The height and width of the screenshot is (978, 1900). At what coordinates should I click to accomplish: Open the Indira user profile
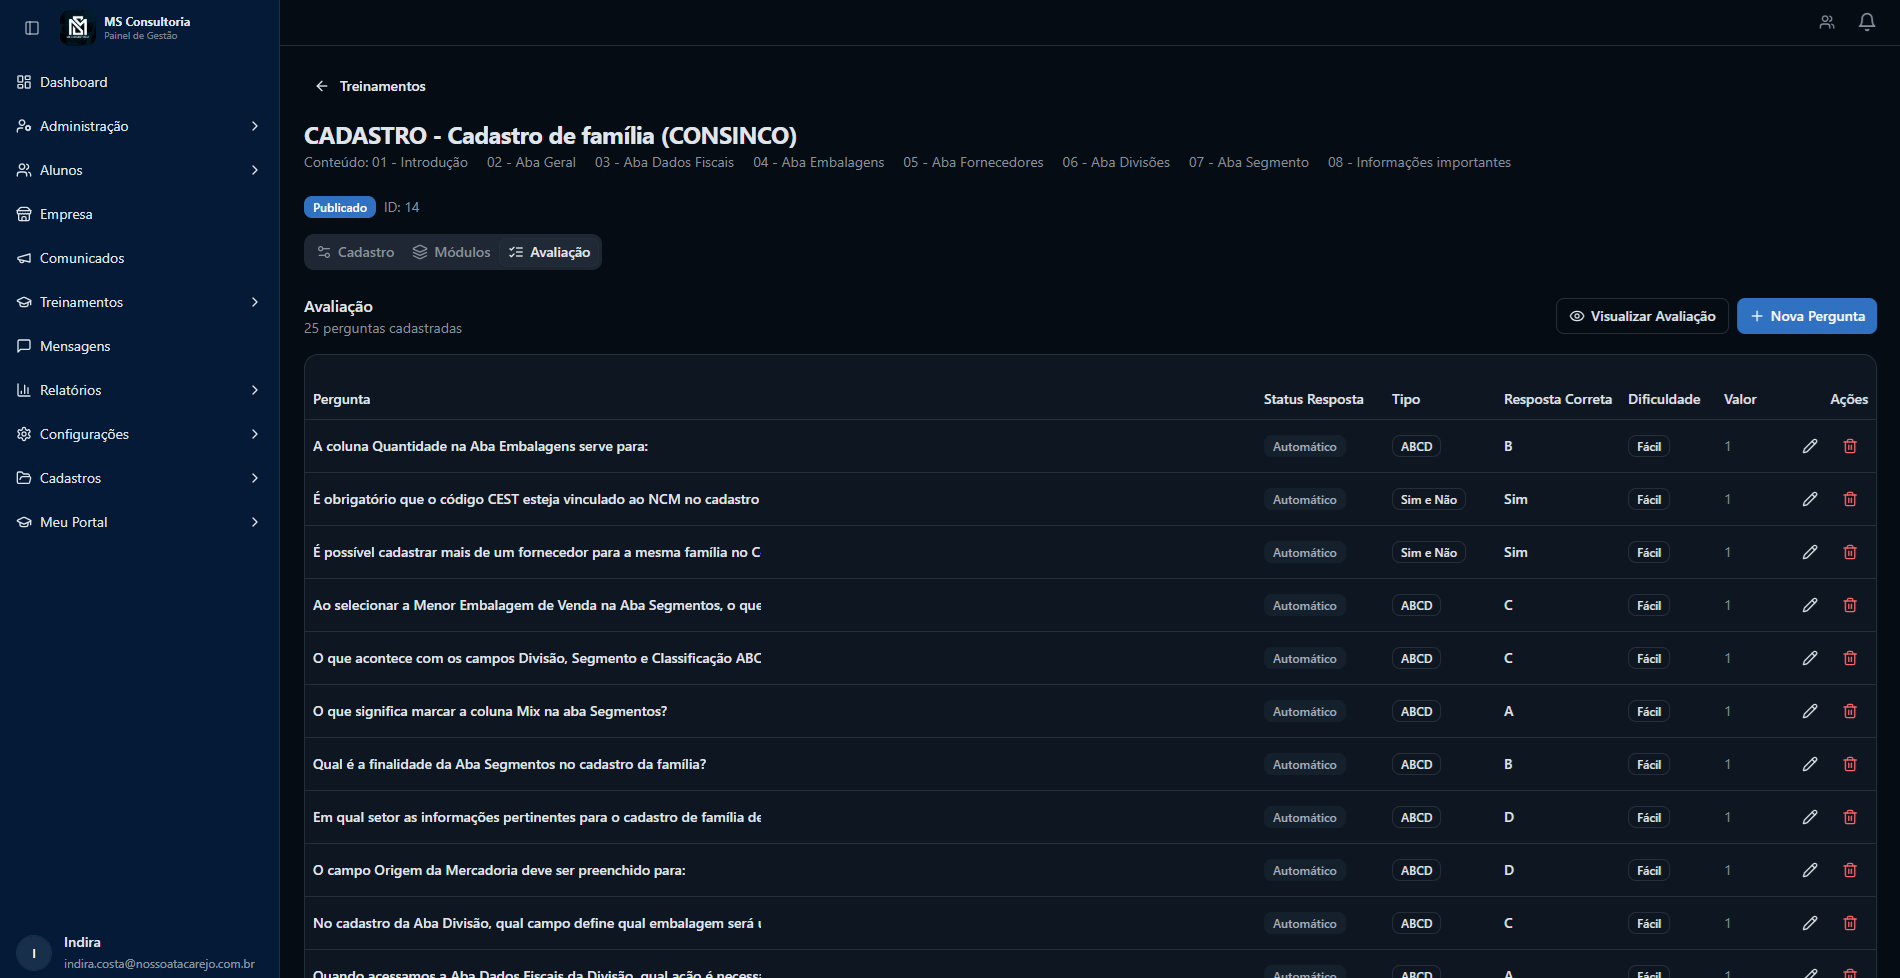pos(139,953)
